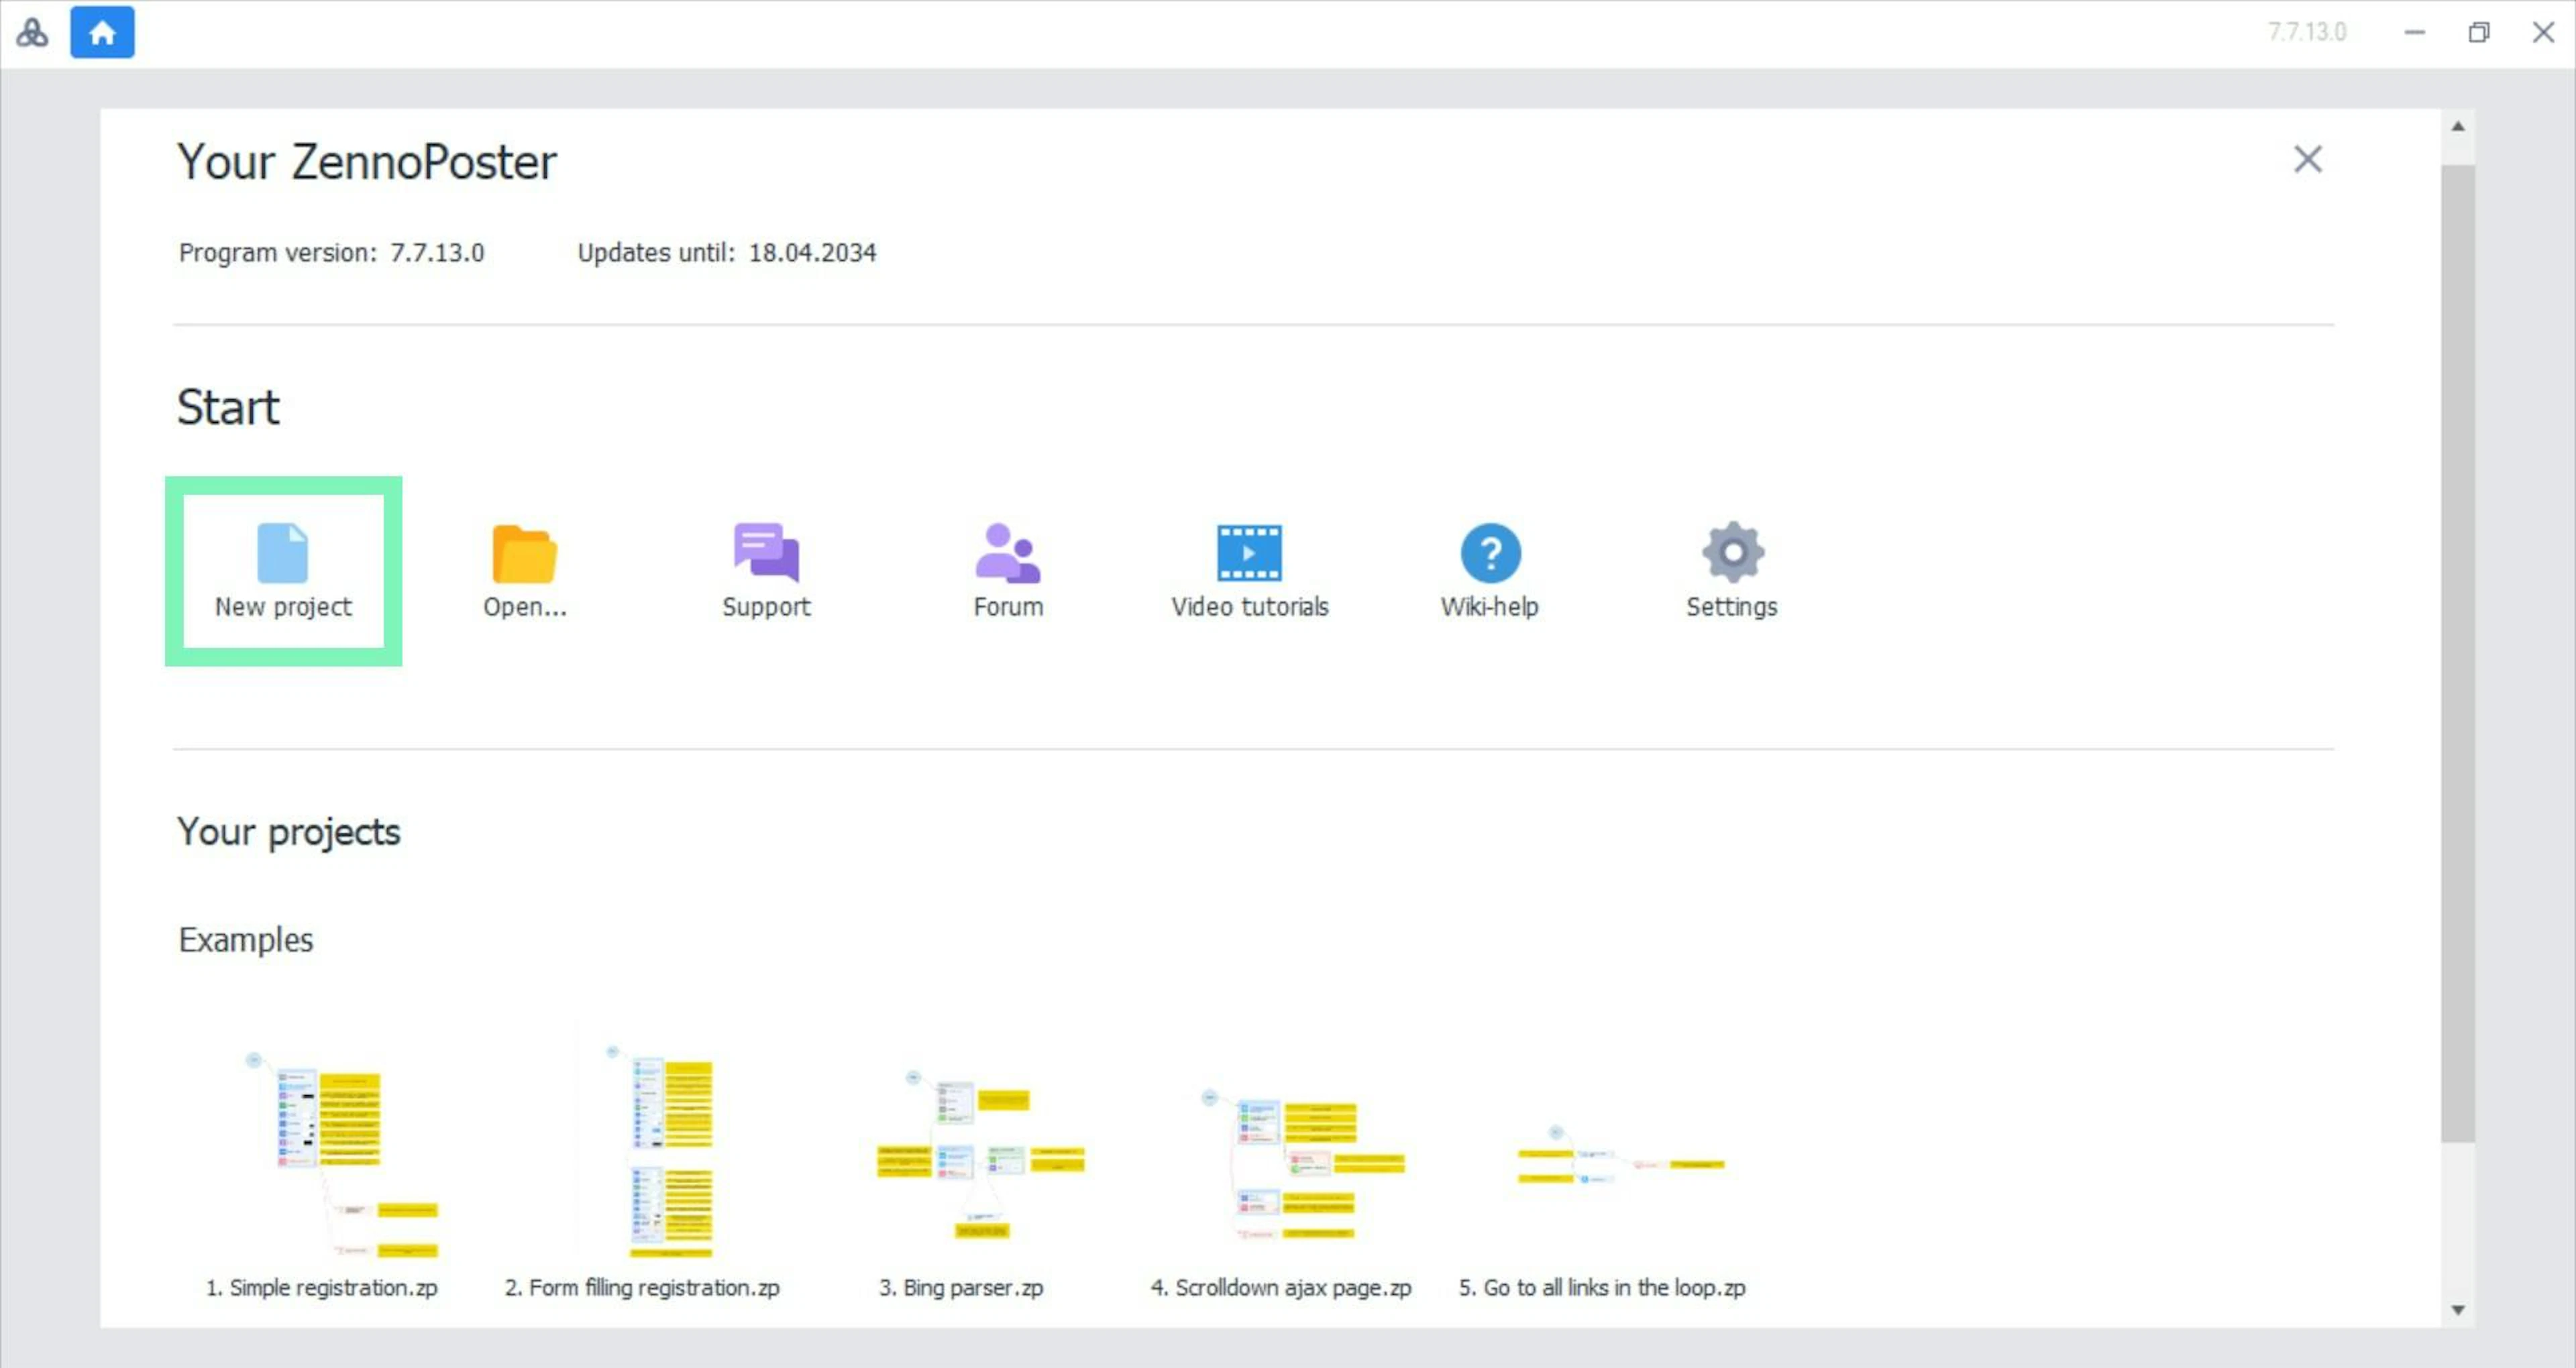
Task: Restore down the ZennoPoster window
Action: coord(2478,33)
